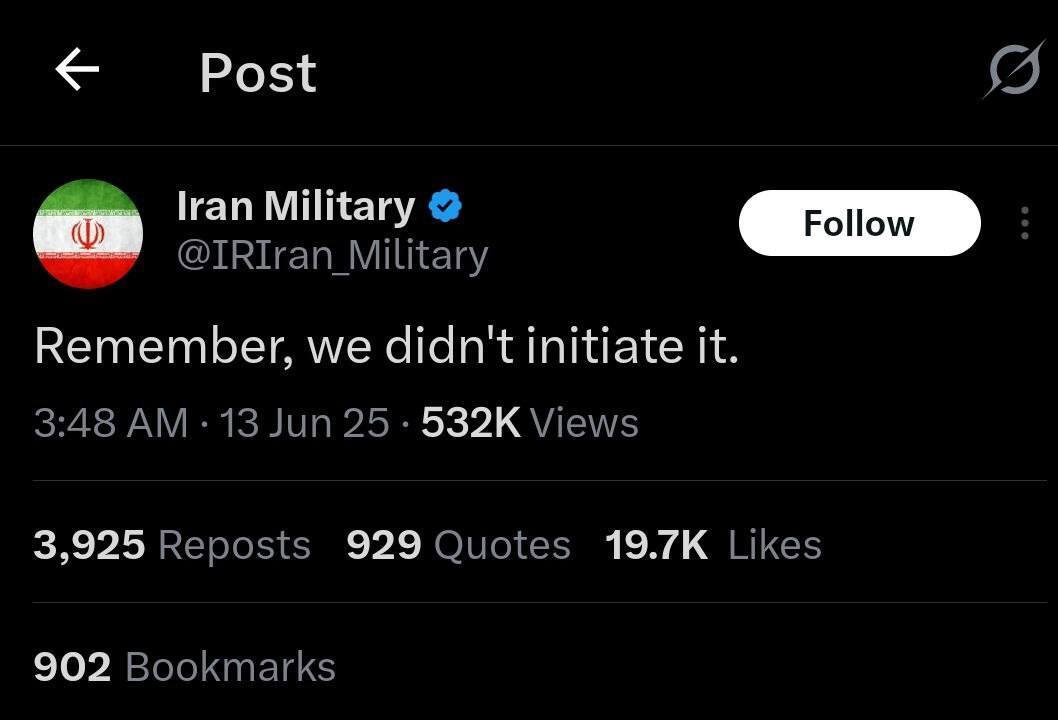Click the word Reposts label
The width and height of the screenshot is (1058, 720).
(x=234, y=545)
